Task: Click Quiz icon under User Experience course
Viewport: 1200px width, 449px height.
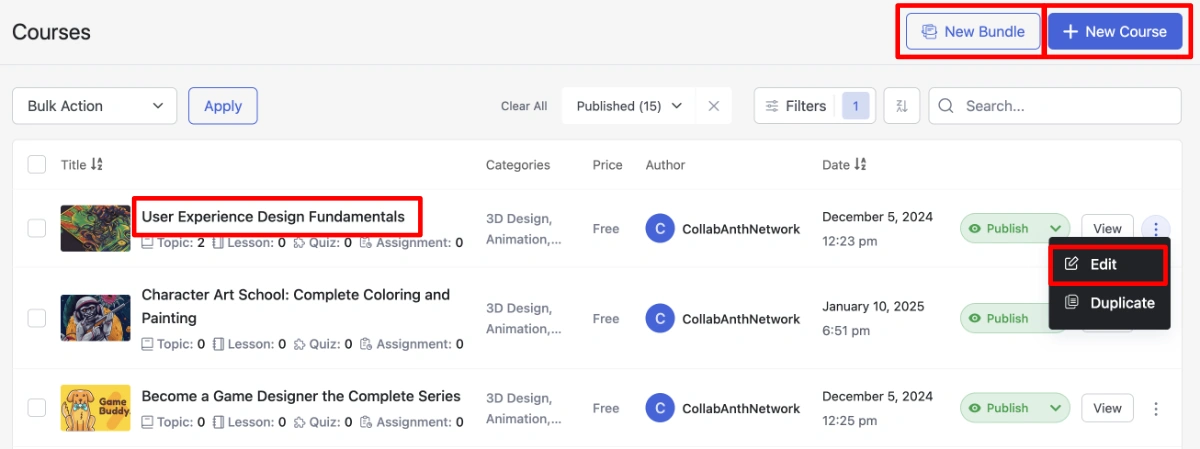Action: pos(299,242)
